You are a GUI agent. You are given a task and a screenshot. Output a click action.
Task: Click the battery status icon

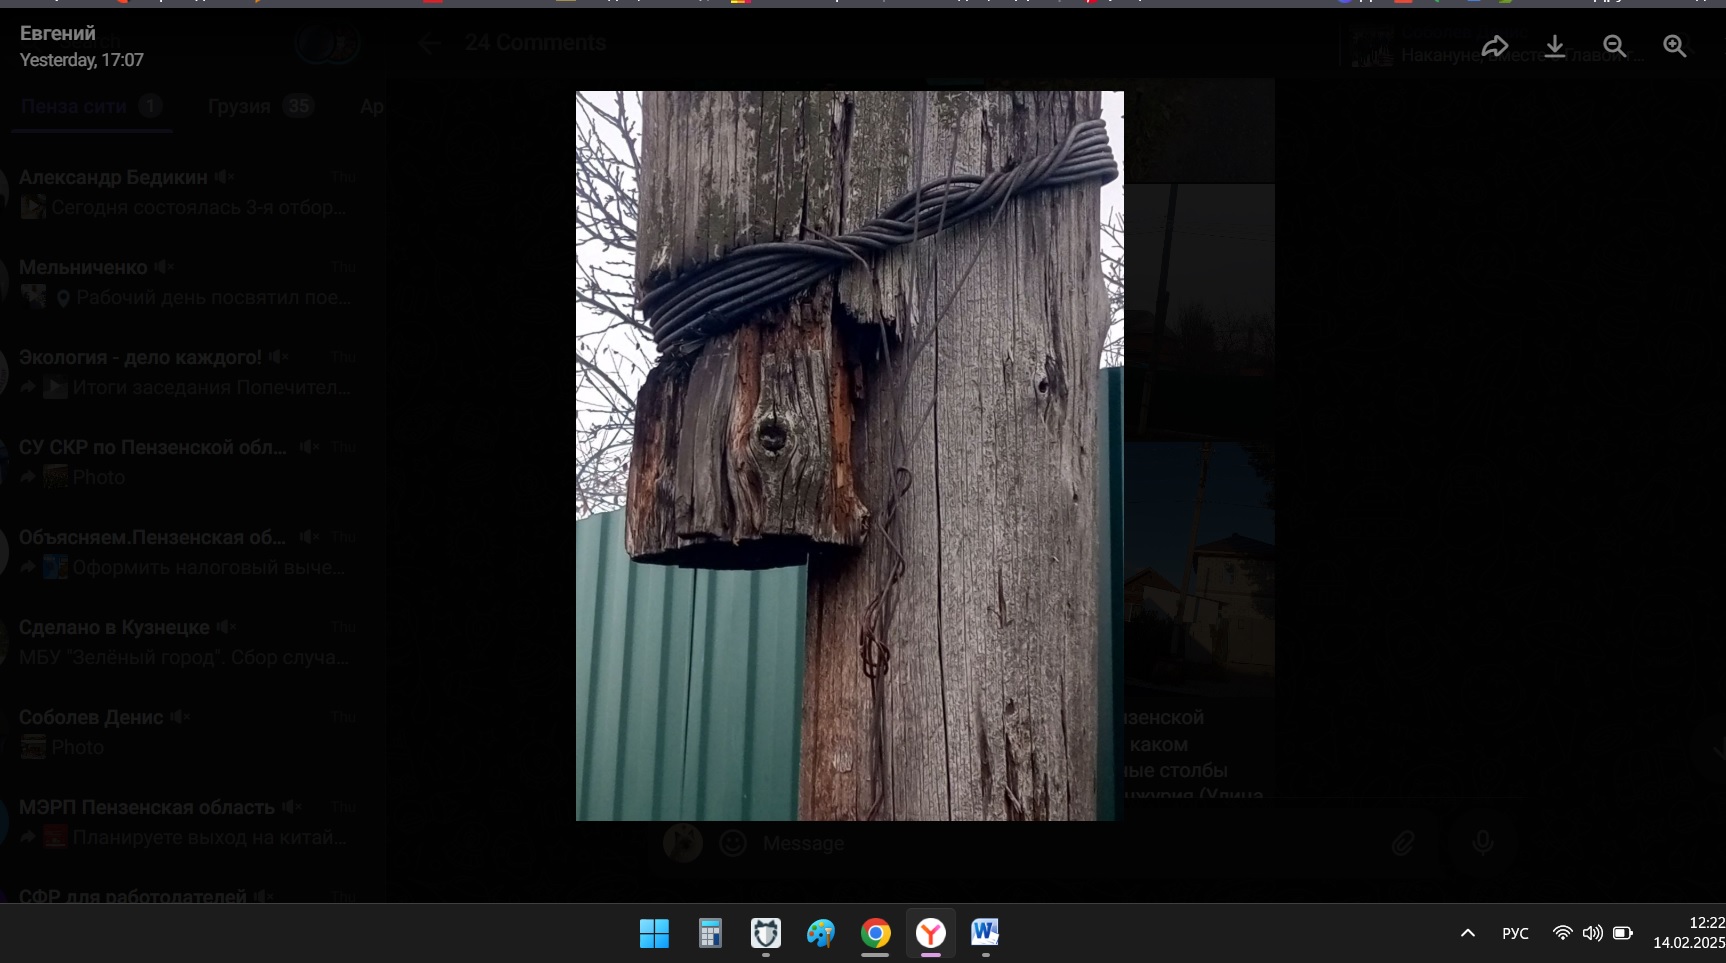(1623, 933)
